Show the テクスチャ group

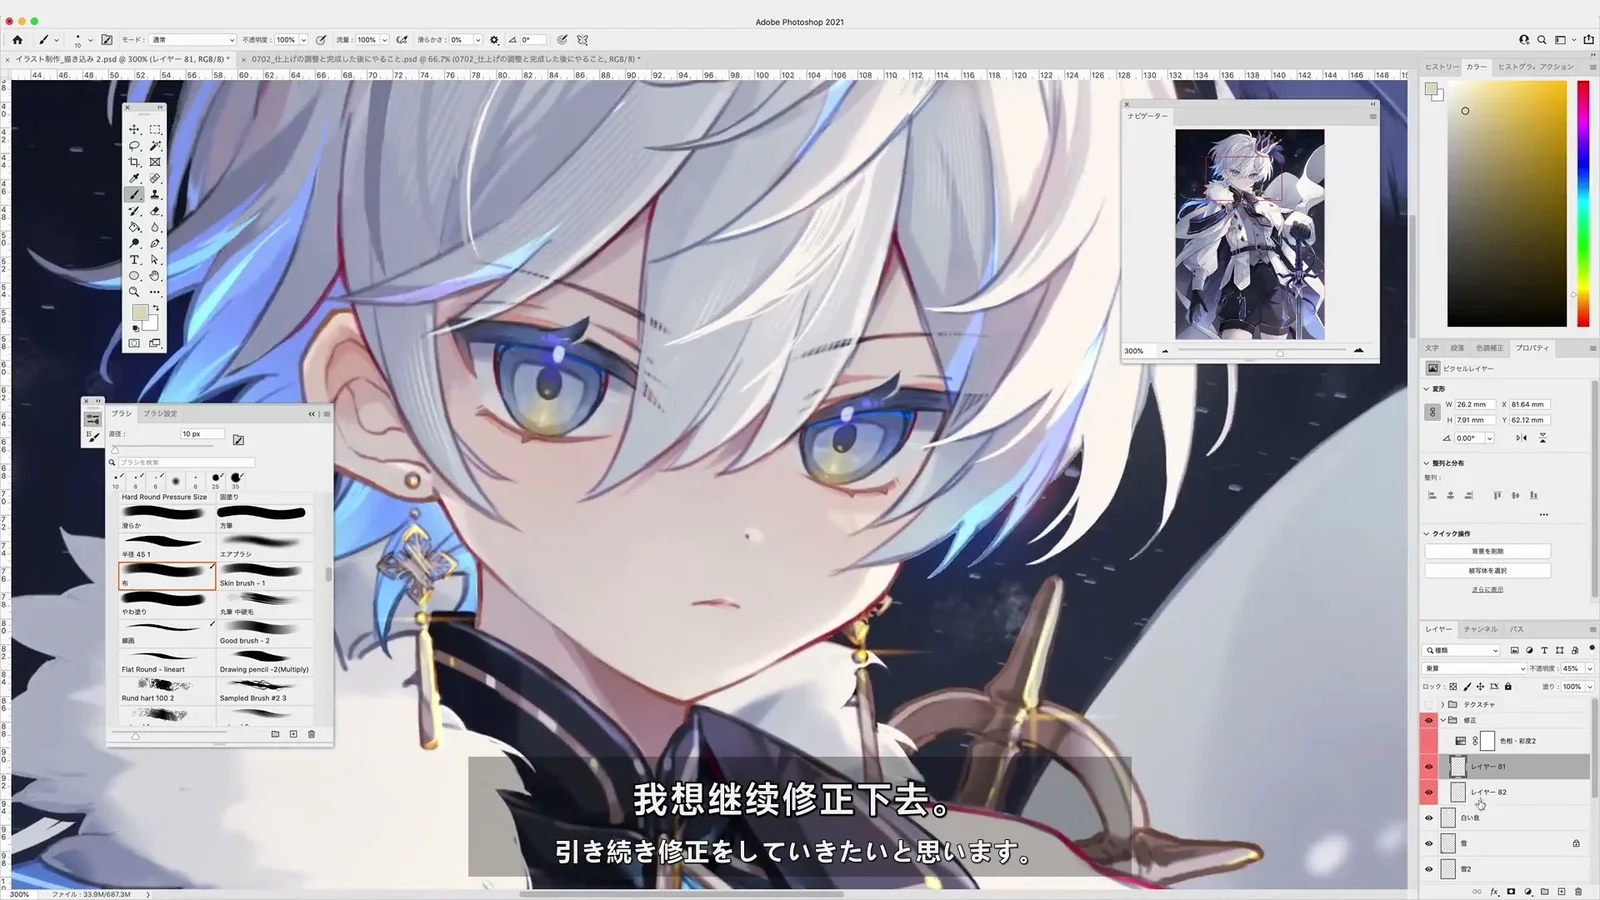[x=1429, y=704]
